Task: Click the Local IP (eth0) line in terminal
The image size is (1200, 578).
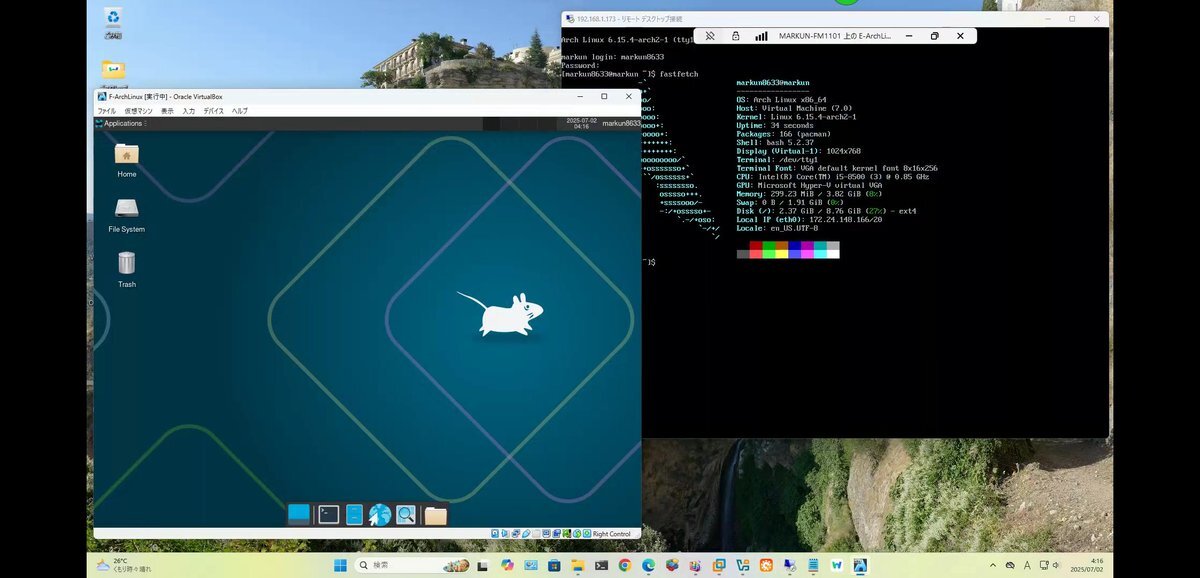Action: click(809, 220)
